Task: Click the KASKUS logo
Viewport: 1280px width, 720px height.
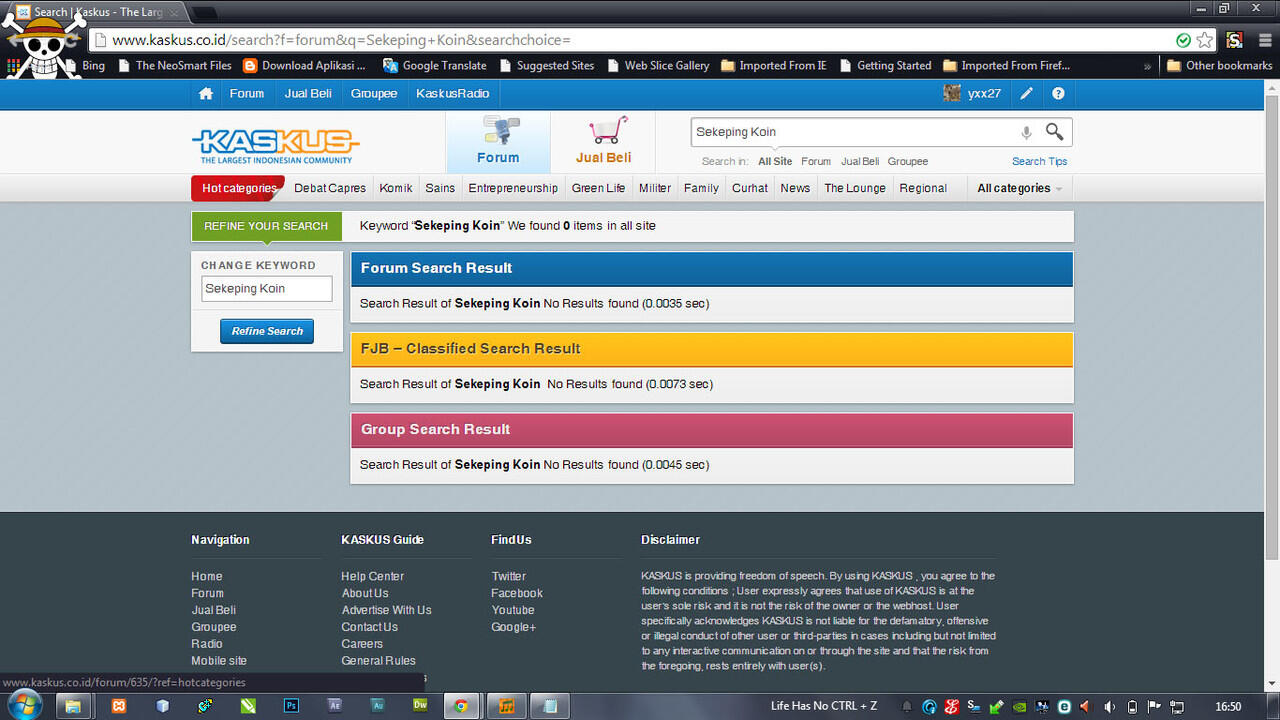Action: pyautogui.click(x=275, y=144)
